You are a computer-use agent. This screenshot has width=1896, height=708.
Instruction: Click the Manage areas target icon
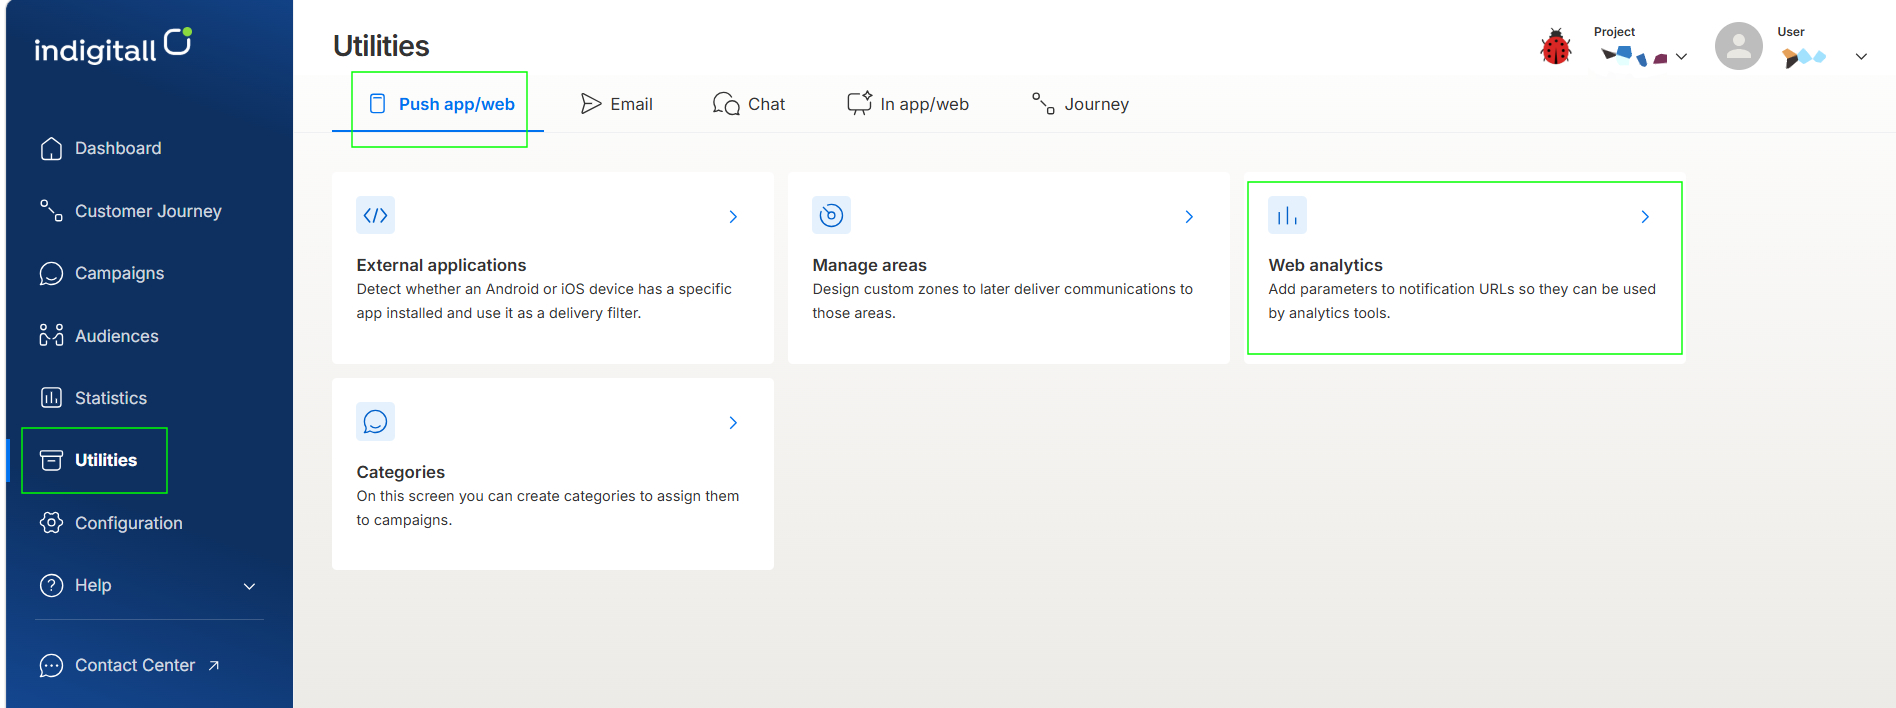[831, 215]
